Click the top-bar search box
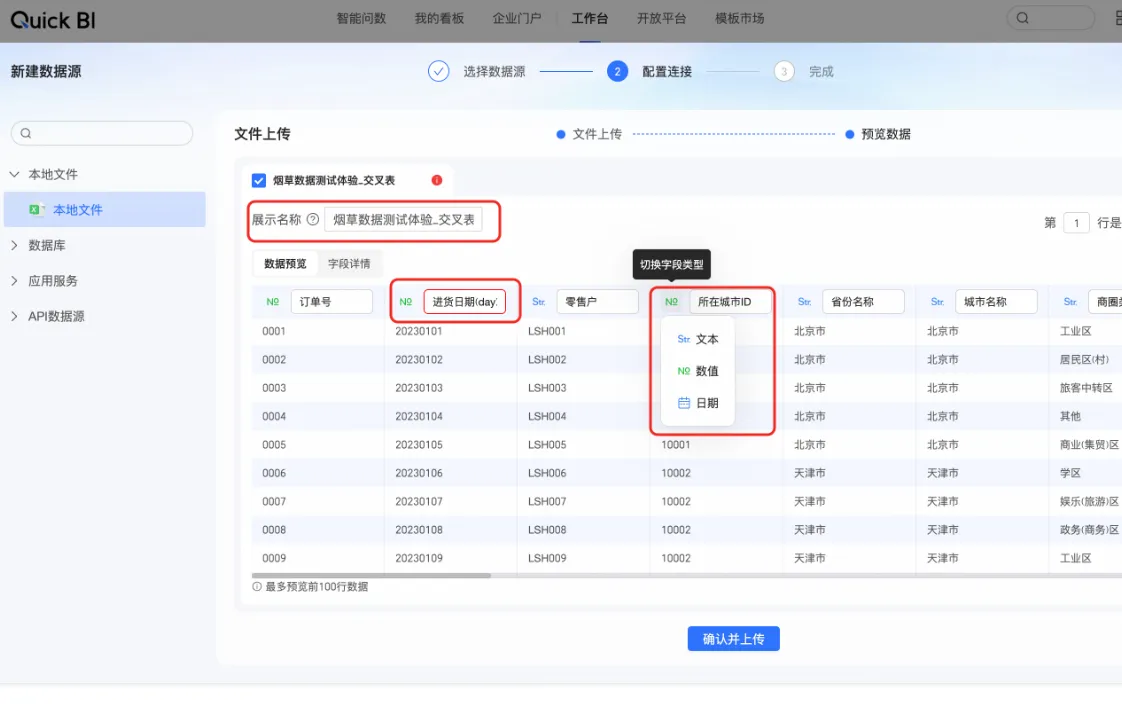1122x707 pixels. (1050, 18)
